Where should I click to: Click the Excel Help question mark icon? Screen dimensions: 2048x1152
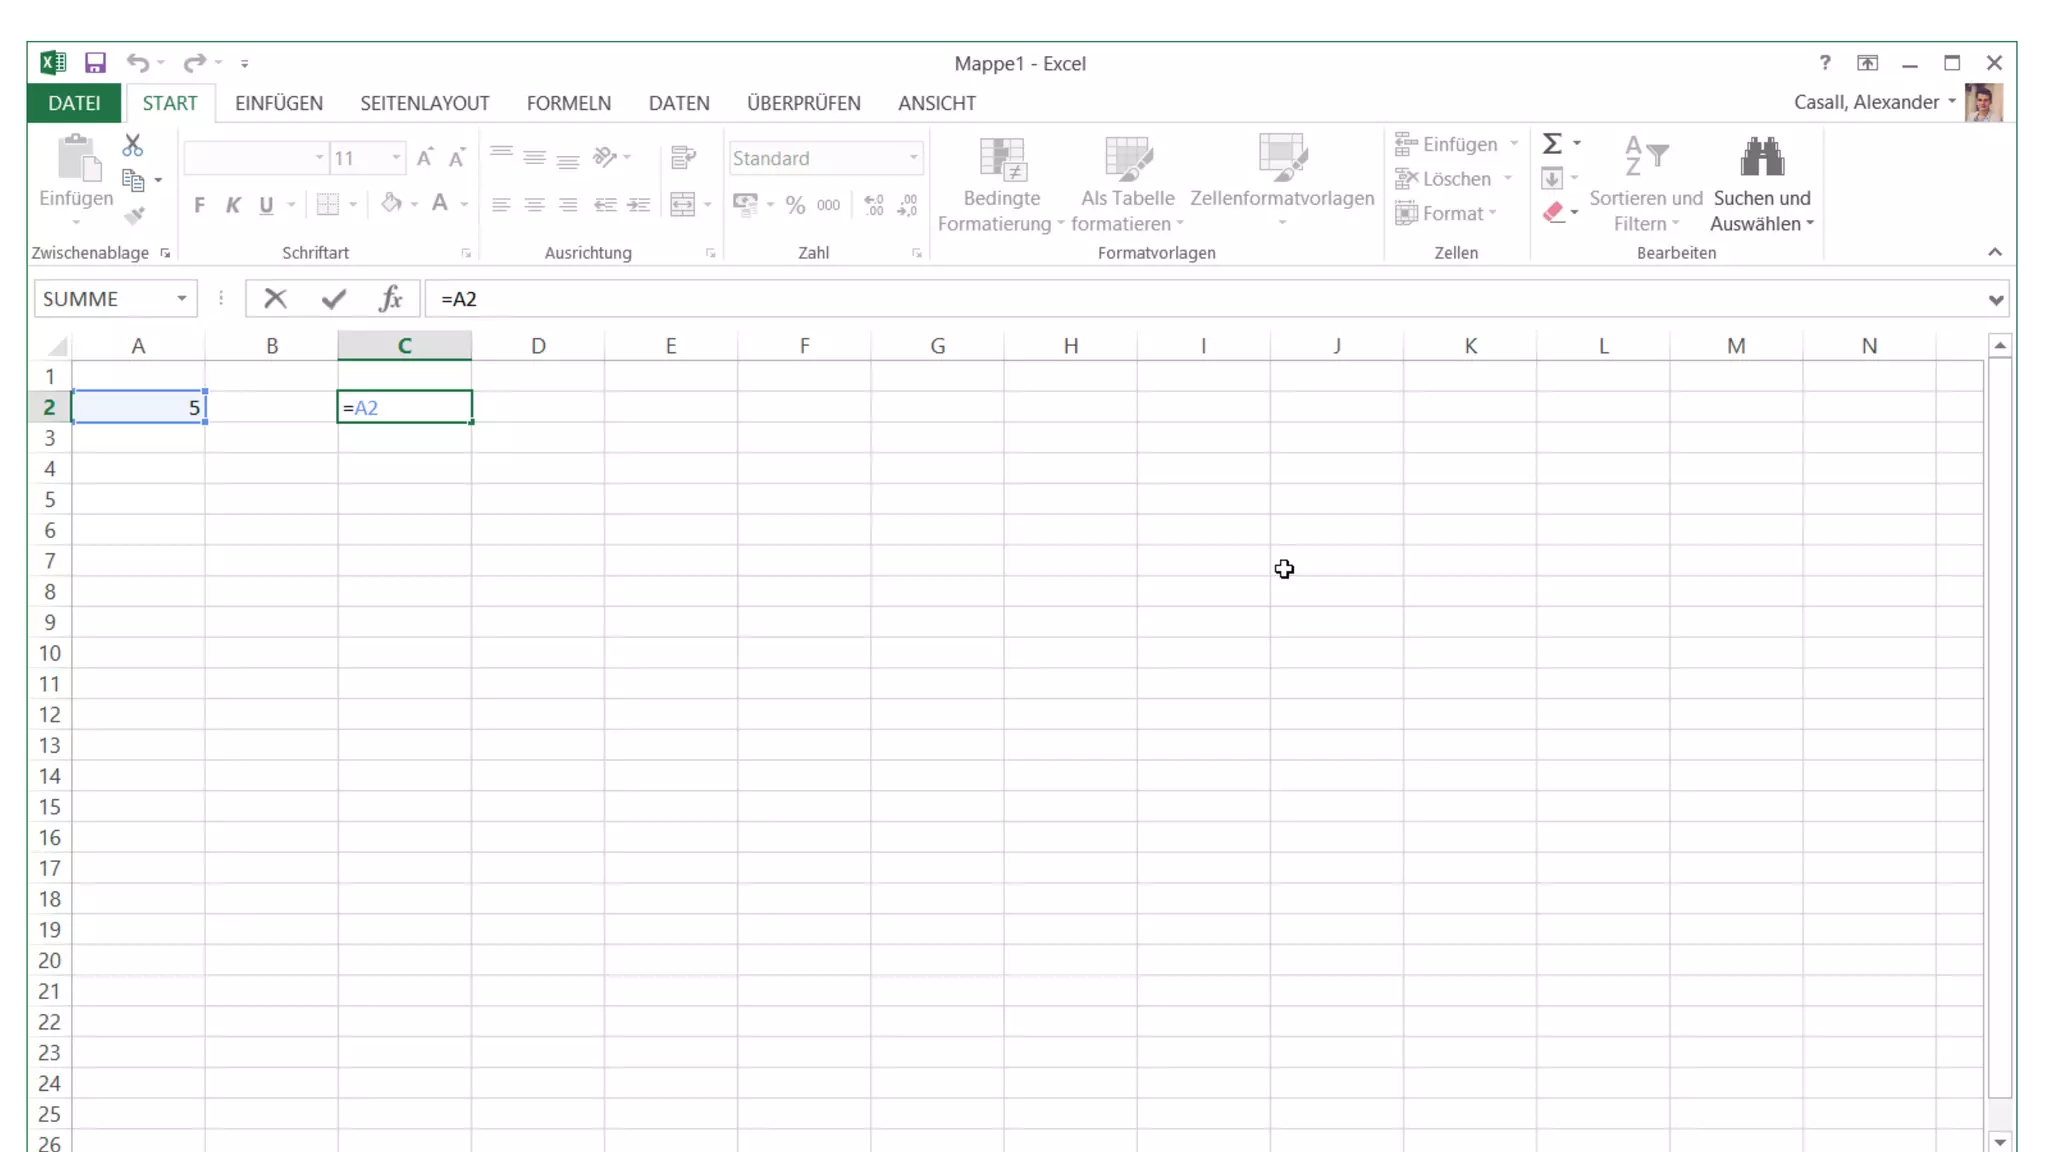[1825, 63]
